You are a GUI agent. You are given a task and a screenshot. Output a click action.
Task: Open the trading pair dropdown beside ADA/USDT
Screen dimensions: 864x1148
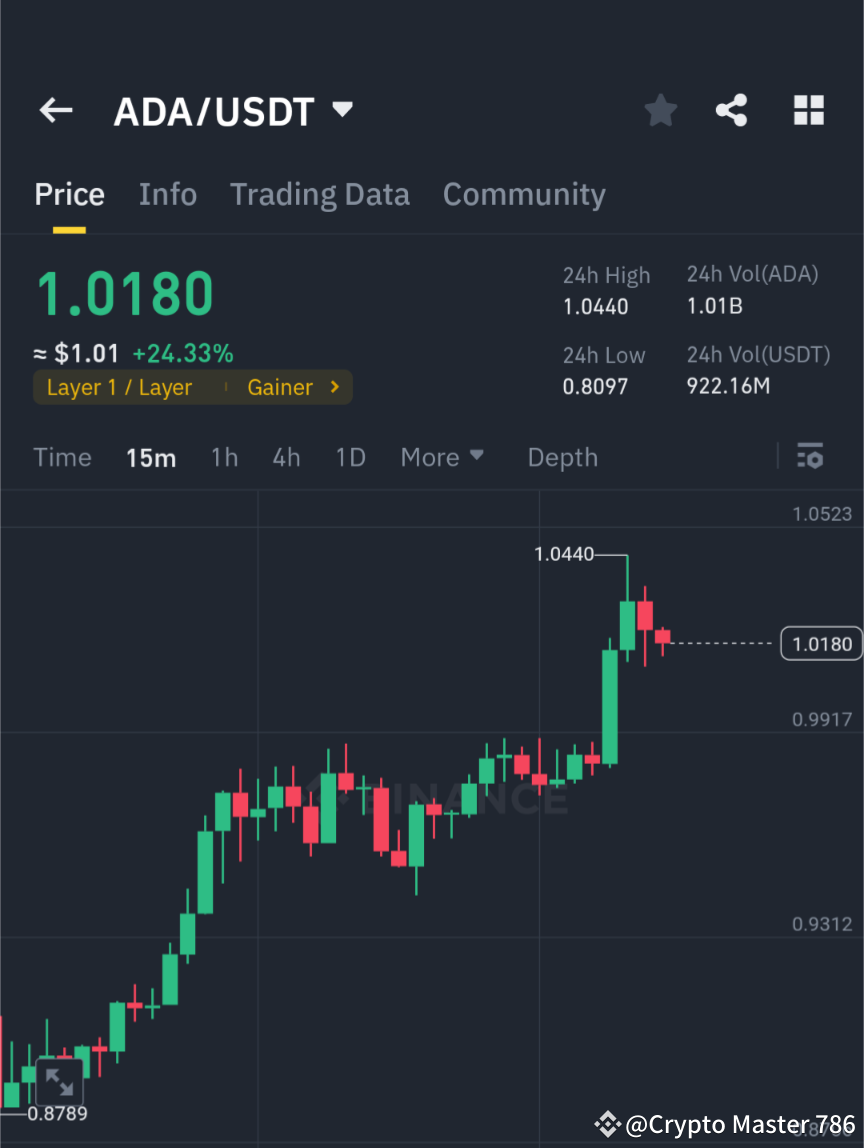pyautogui.click(x=341, y=110)
